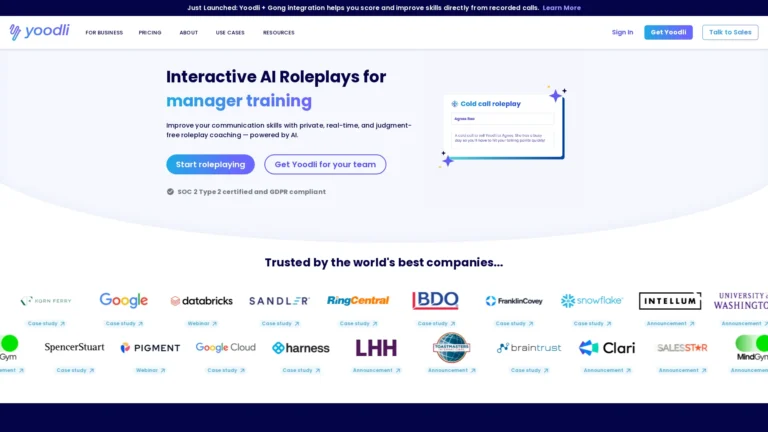This screenshot has height=432, width=768.
Task: Click the BDO logo
Action: pyautogui.click(x=435, y=301)
